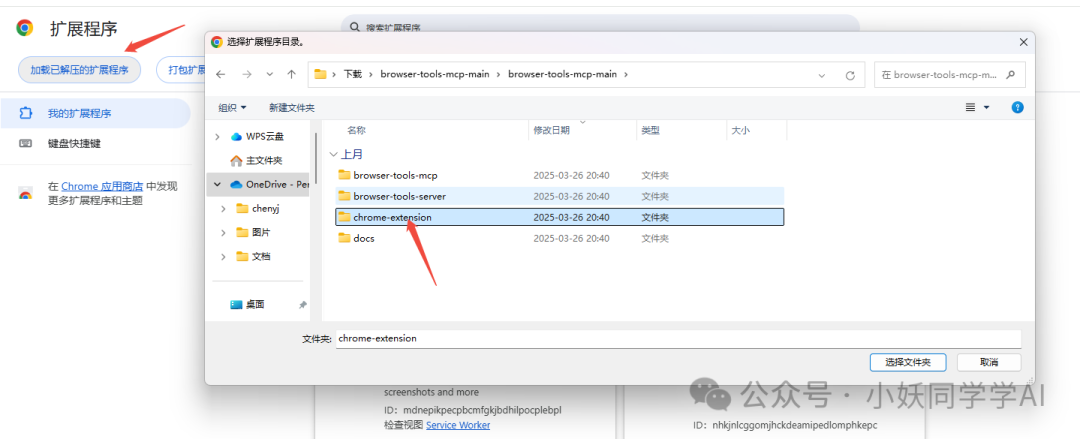Collapse the 上月 group
Image resolution: width=1080 pixels, height=439 pixels.
333,154
